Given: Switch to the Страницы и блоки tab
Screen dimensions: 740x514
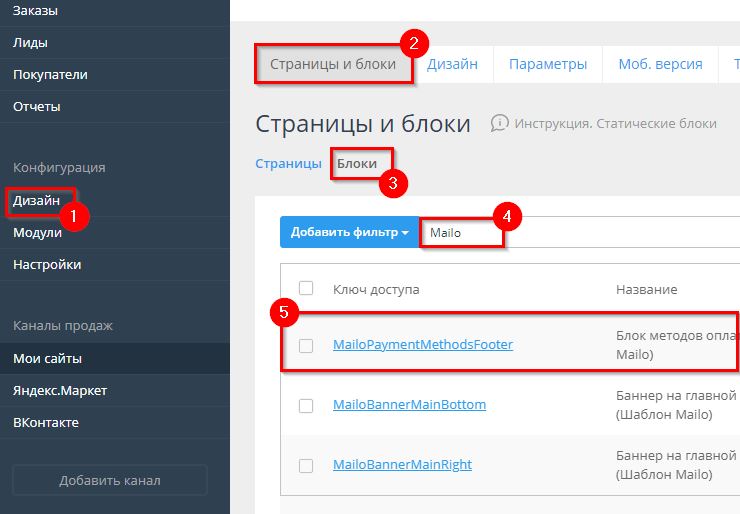Looking at the screenshot, I should click(335, 64).
